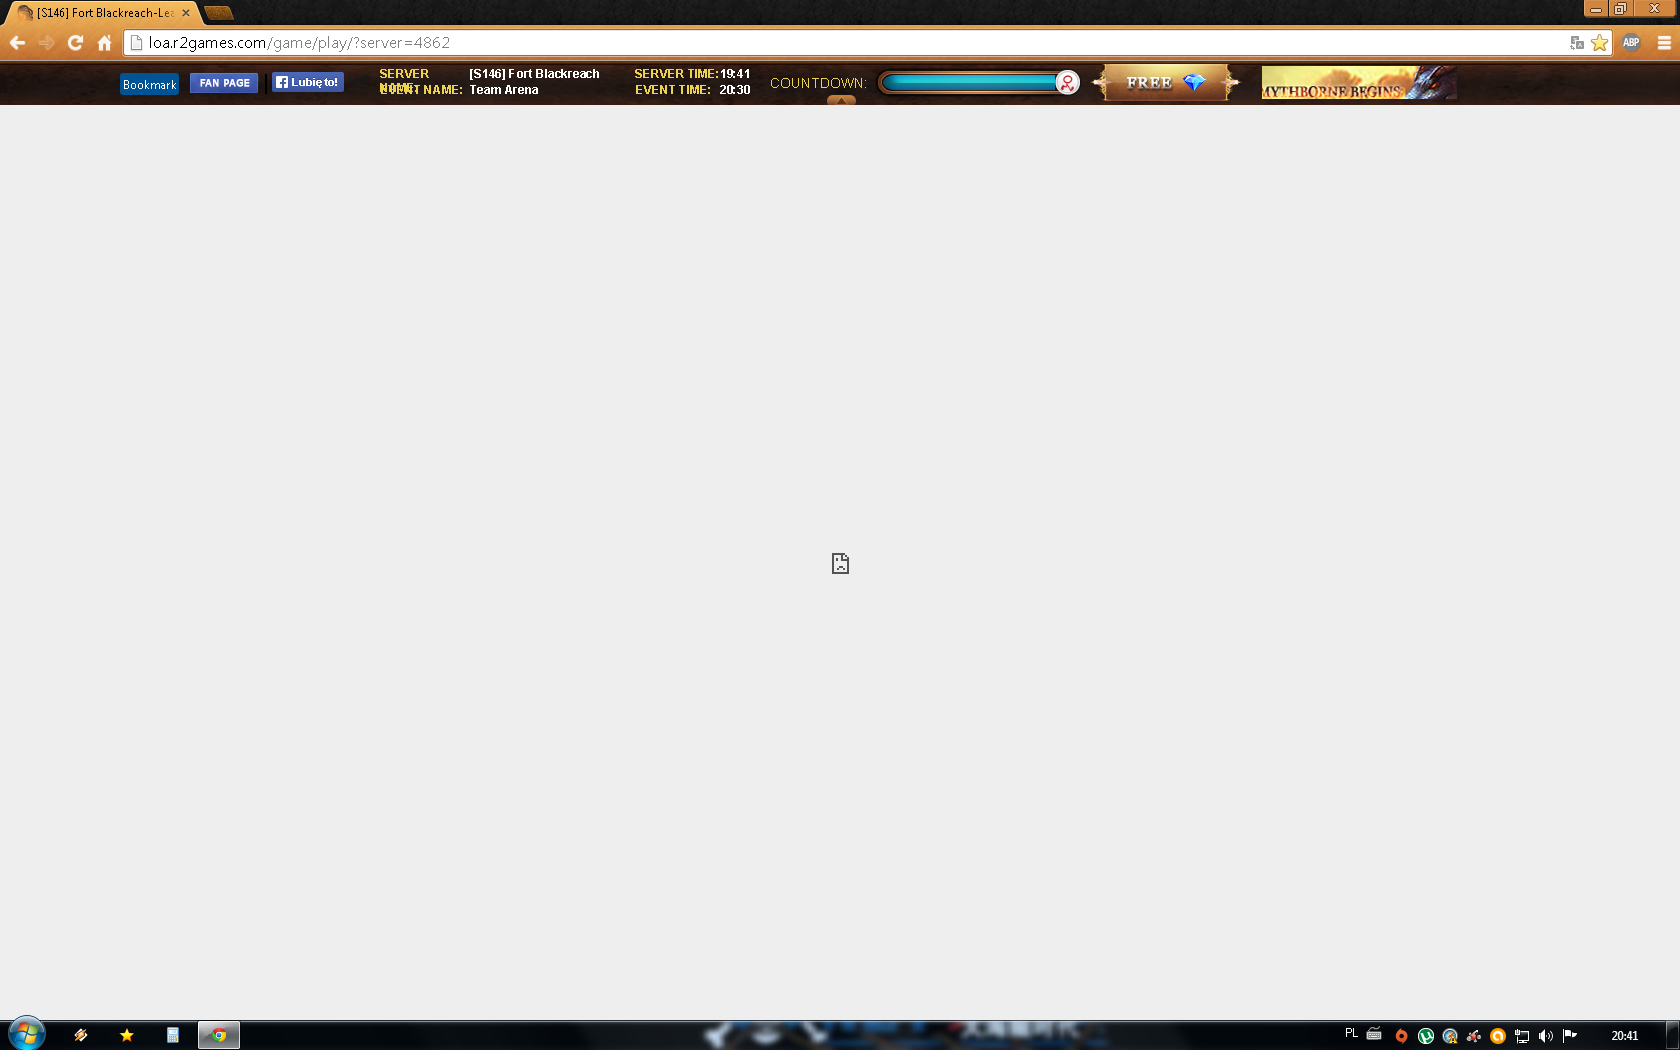
Task: Click the countdown progress bar
Action: coord(968,83)
